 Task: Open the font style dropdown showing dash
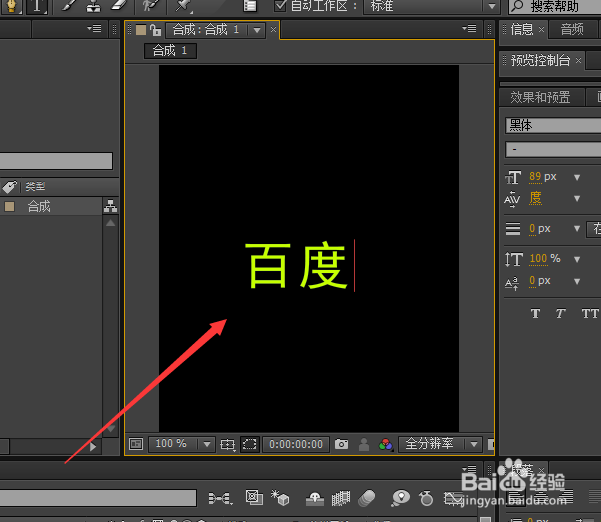(x=553, y=149)
